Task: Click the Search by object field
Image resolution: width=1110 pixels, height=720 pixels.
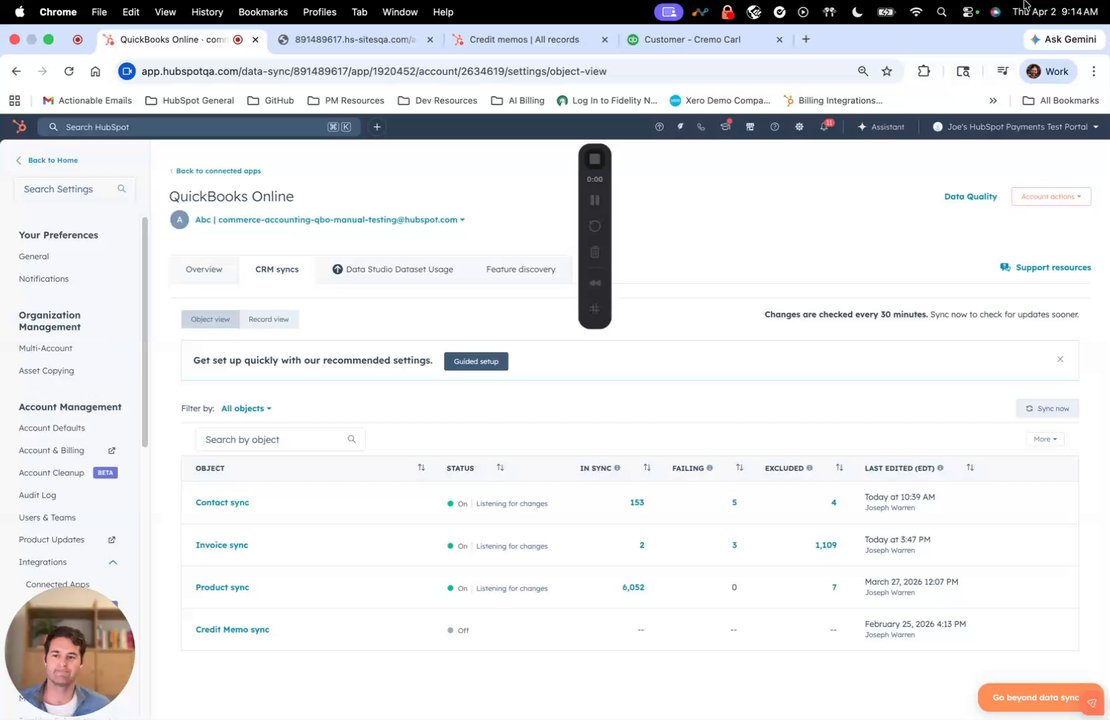Action: (x=280, y=440)
